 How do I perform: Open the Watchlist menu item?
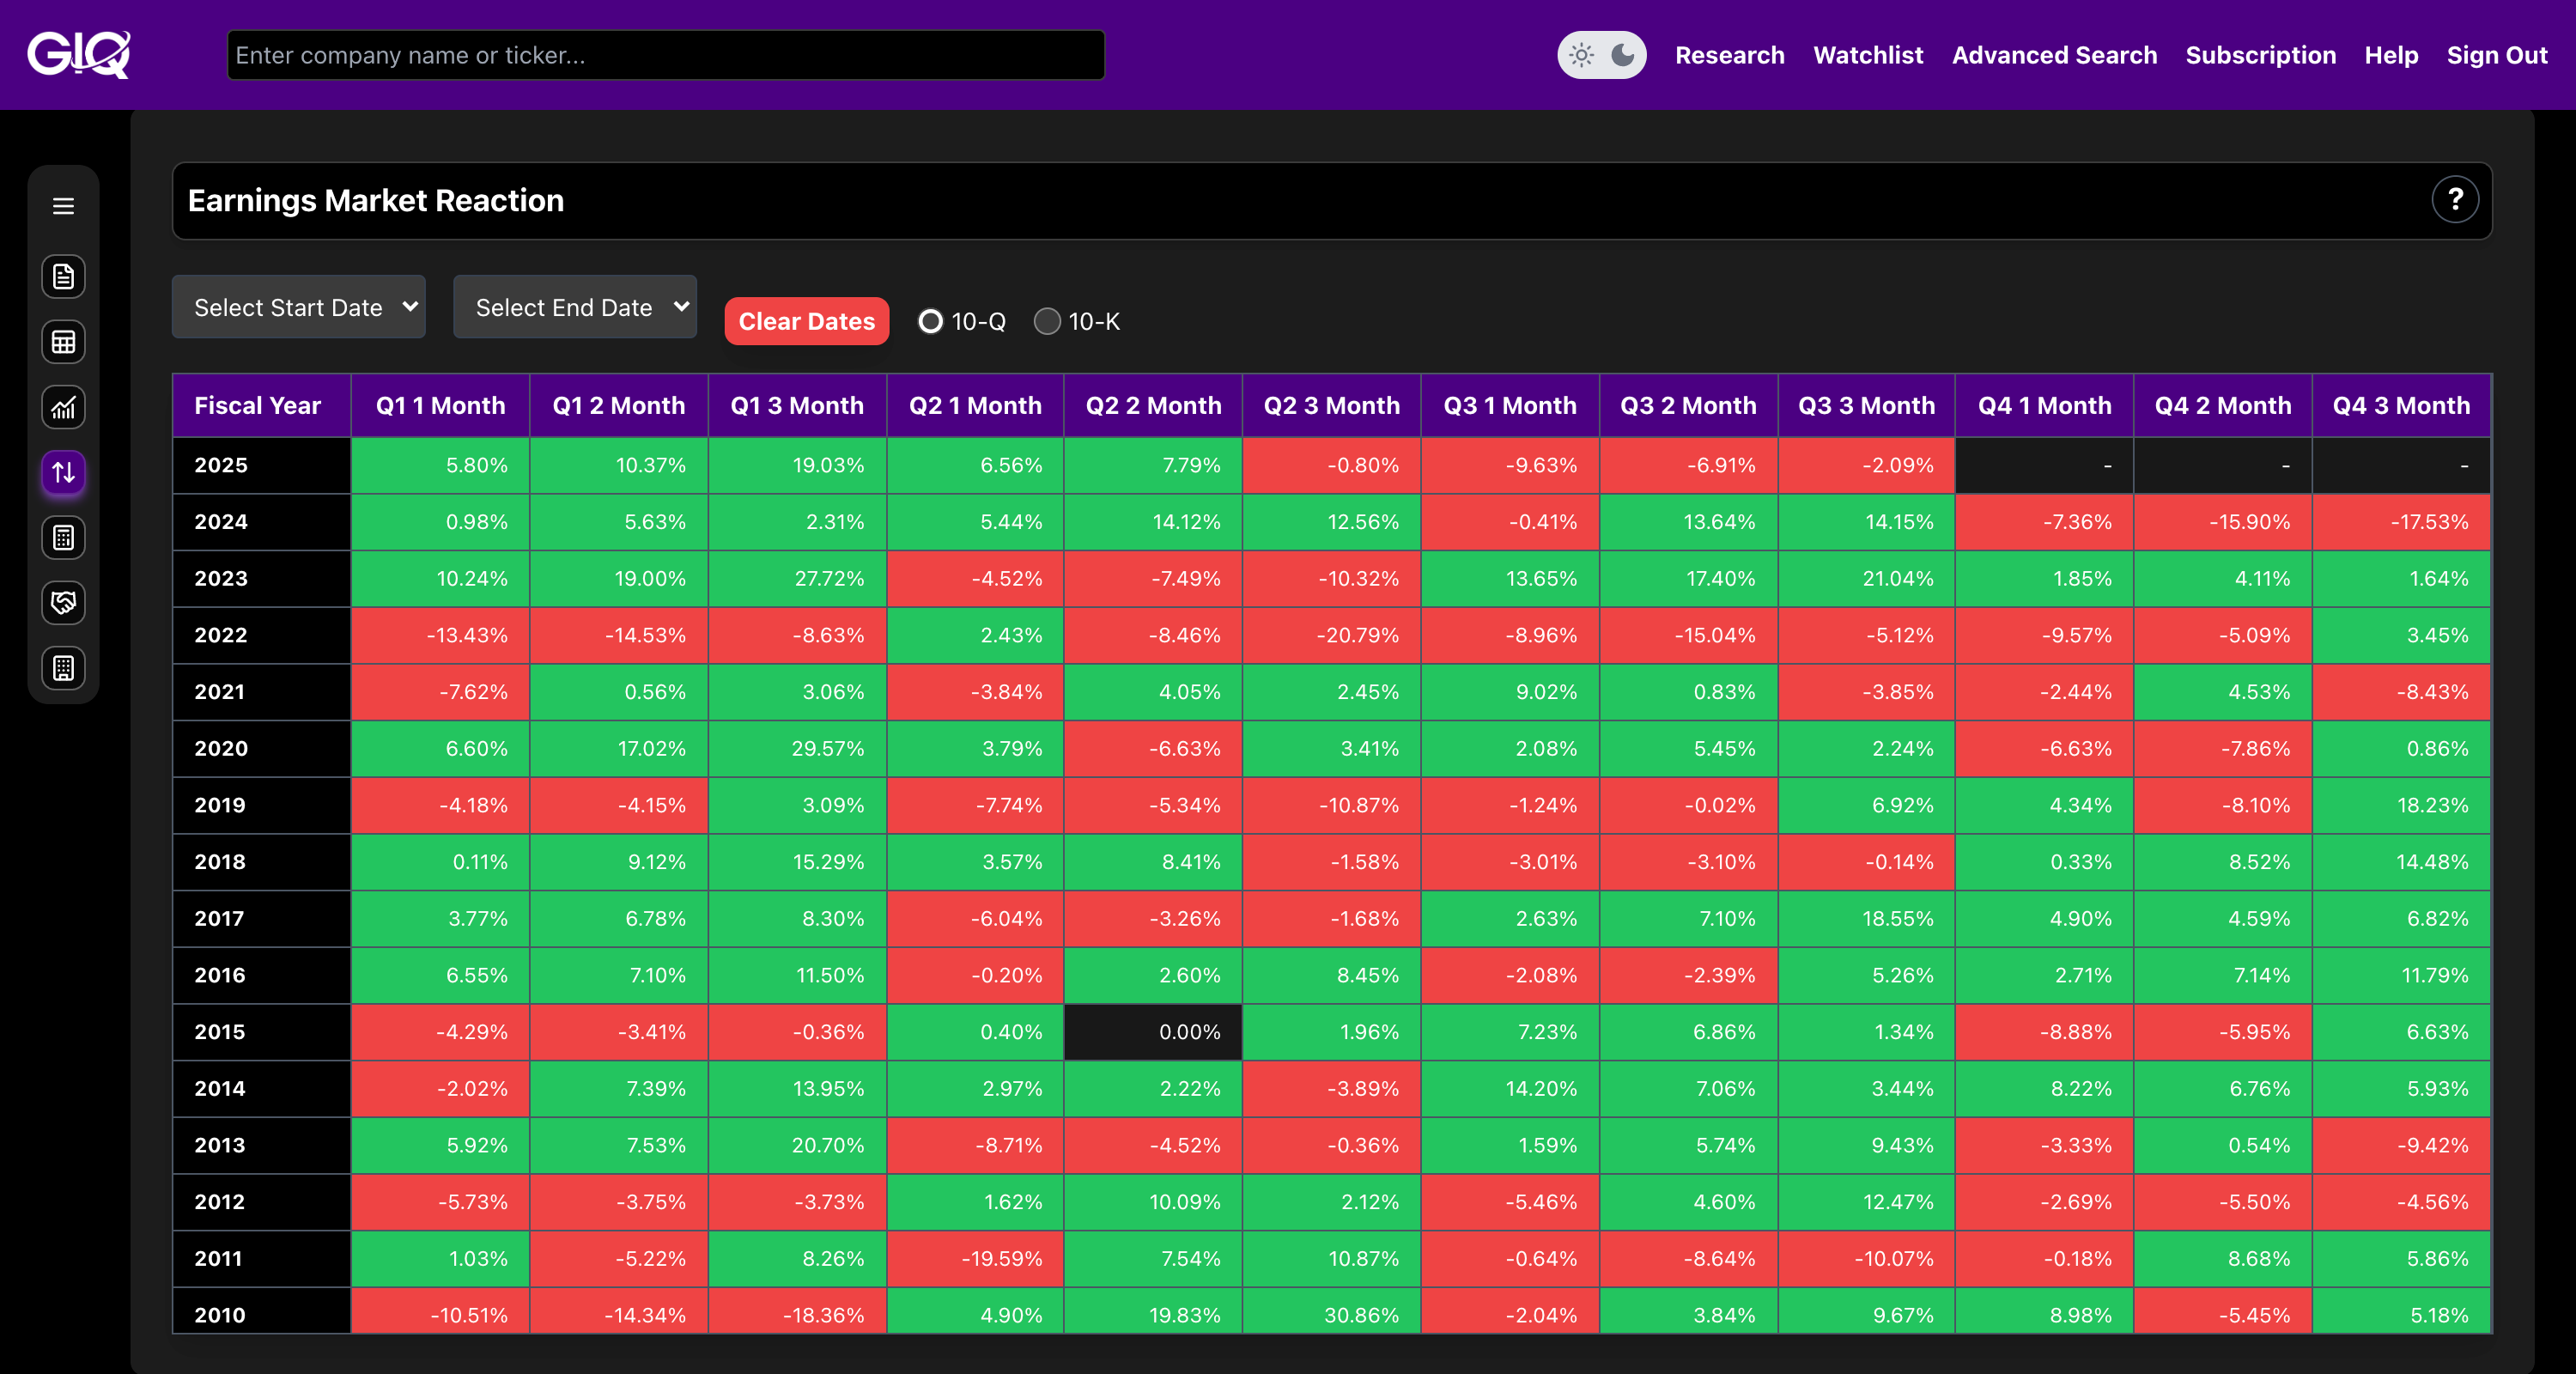(x=1867, y=55)
